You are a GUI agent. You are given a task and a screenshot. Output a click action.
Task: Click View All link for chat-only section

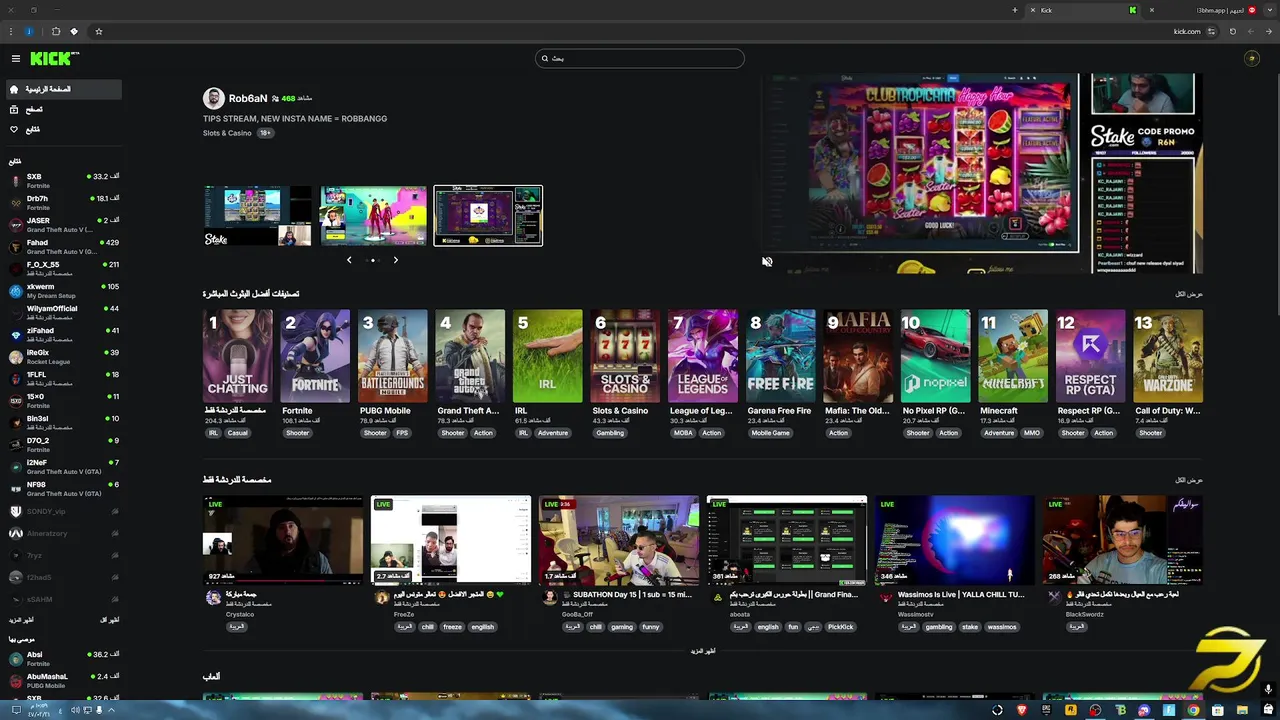tap(1189, 480)
